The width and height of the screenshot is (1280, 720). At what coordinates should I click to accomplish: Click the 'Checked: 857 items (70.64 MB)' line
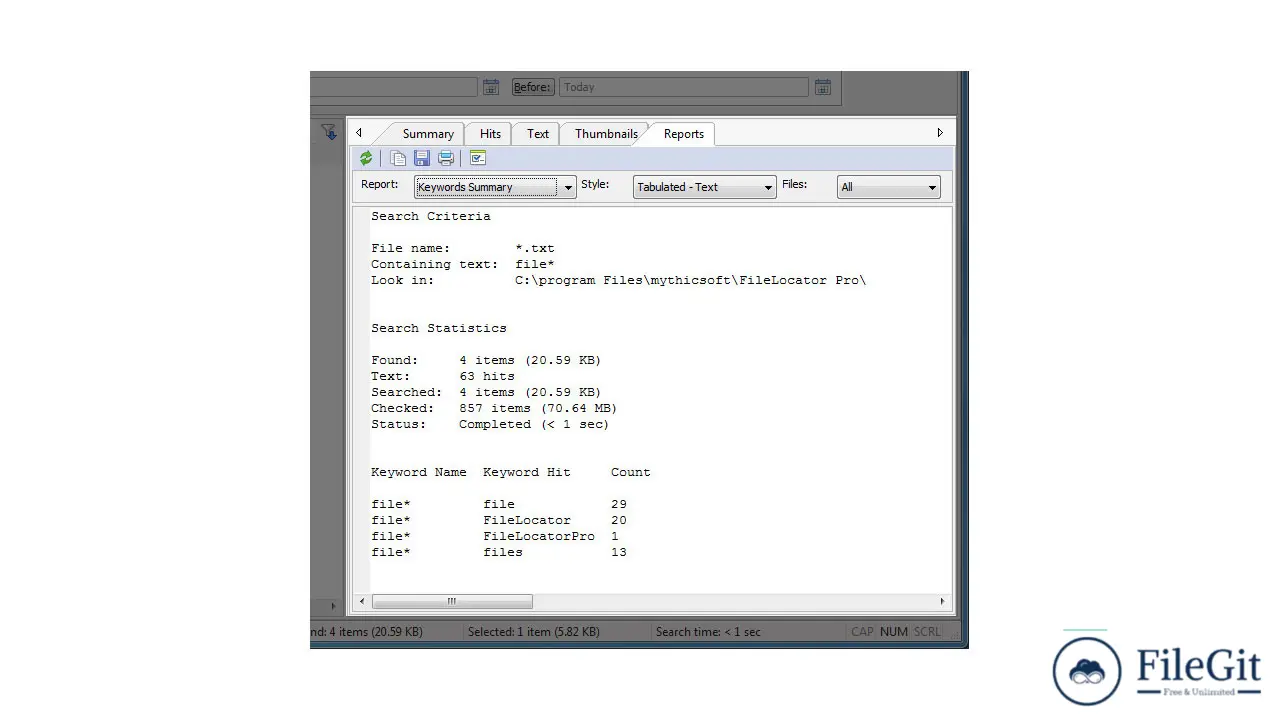point(494,408)
